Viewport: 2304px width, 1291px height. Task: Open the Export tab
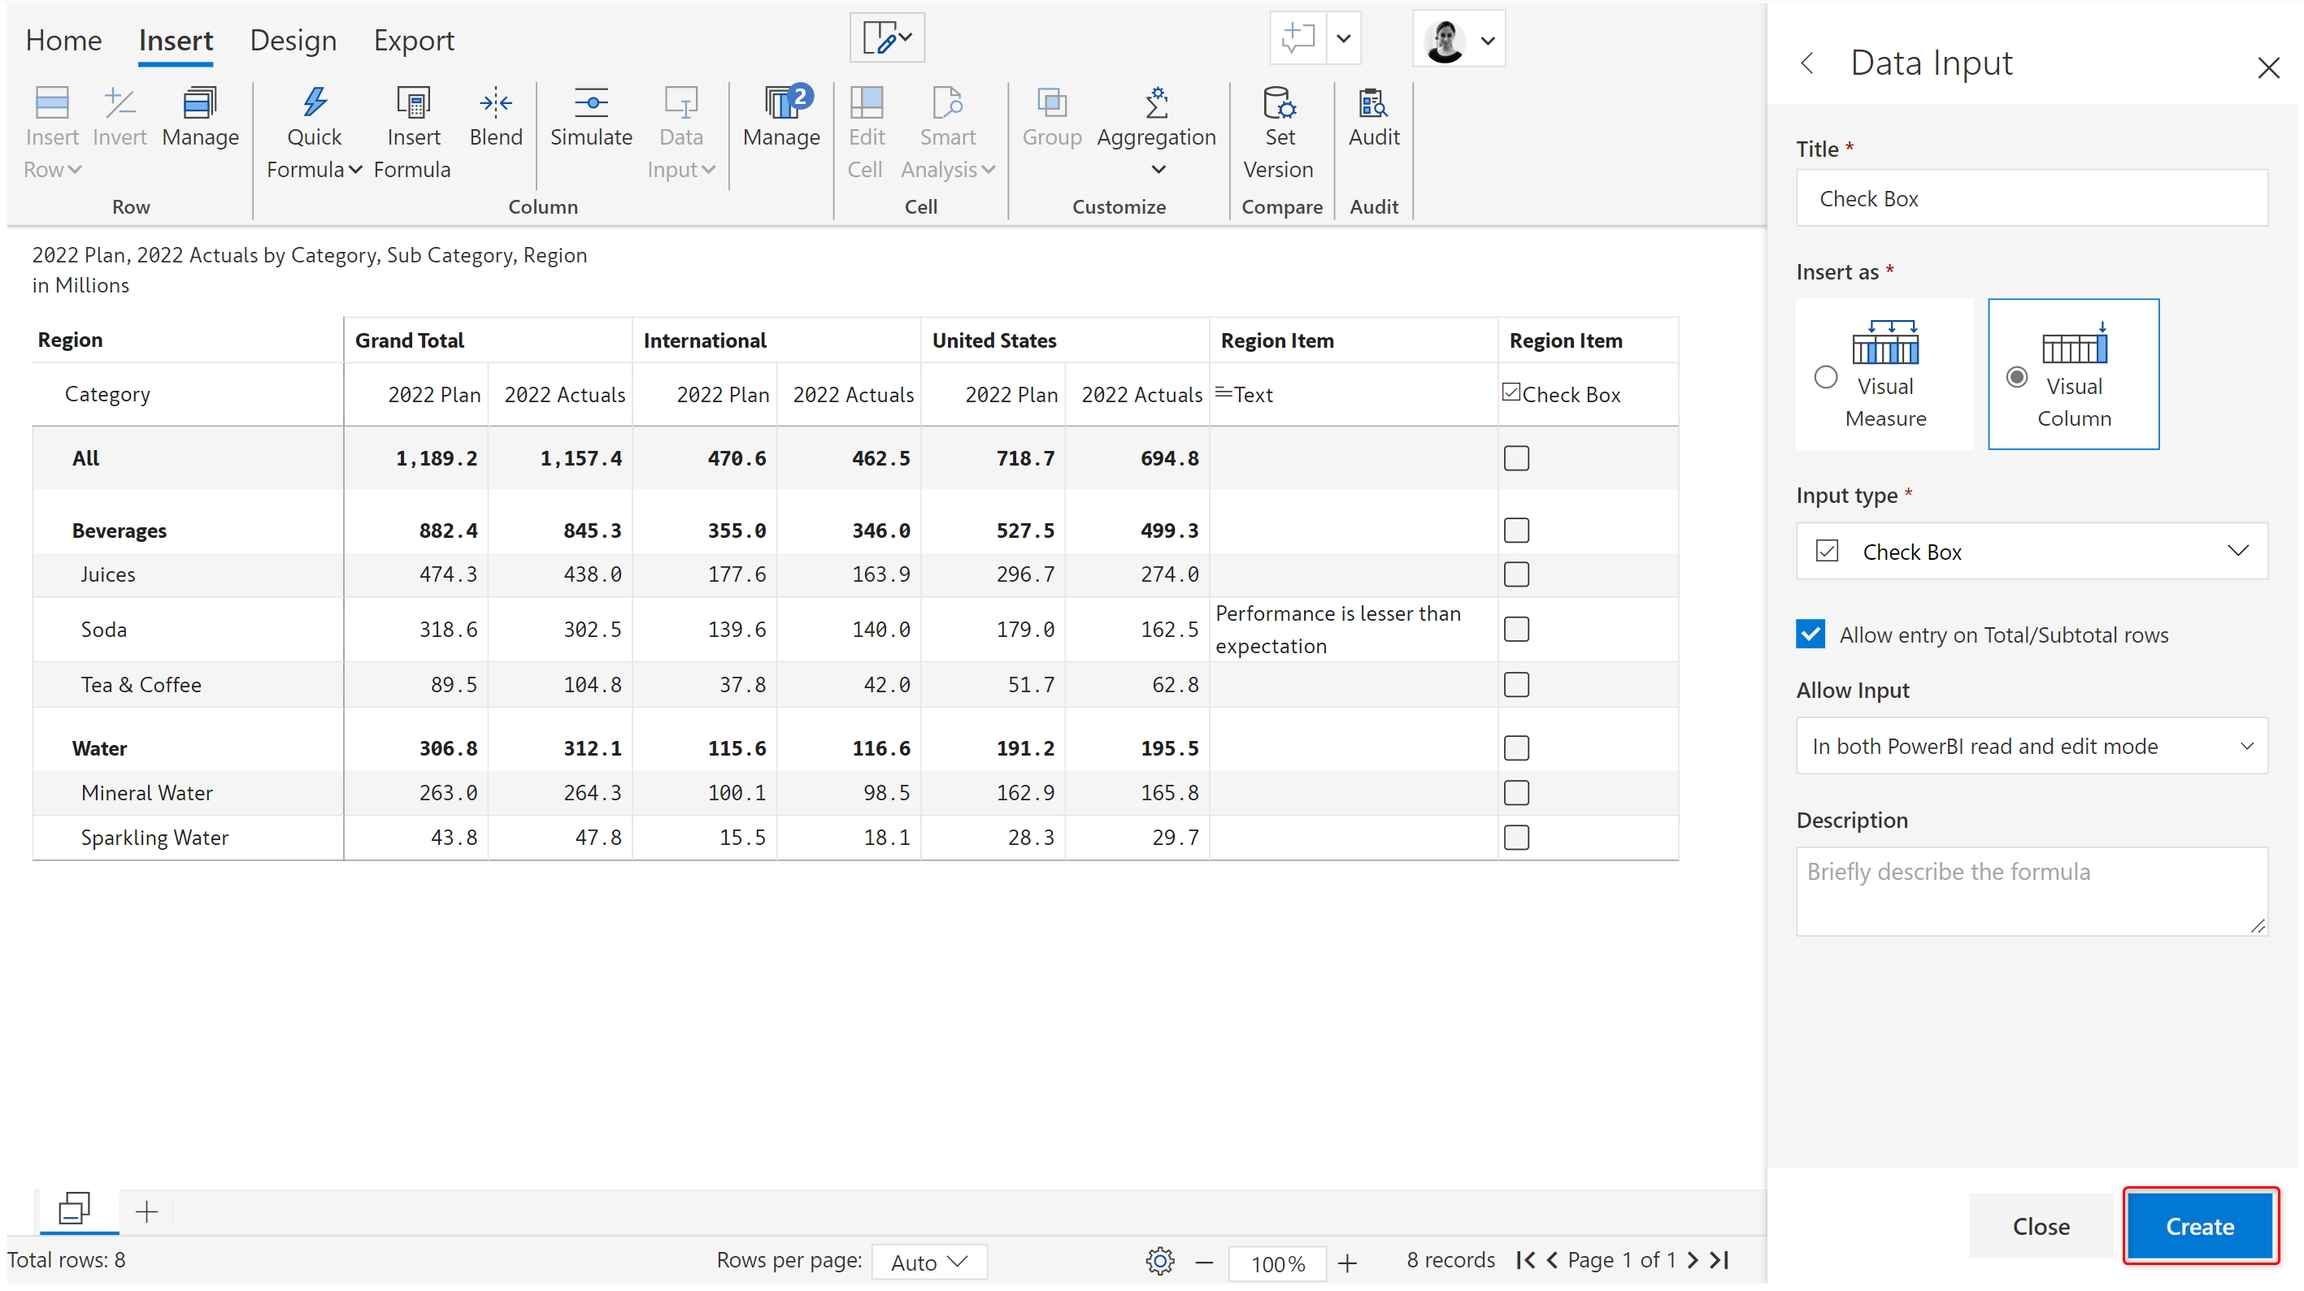coord(414,40)
